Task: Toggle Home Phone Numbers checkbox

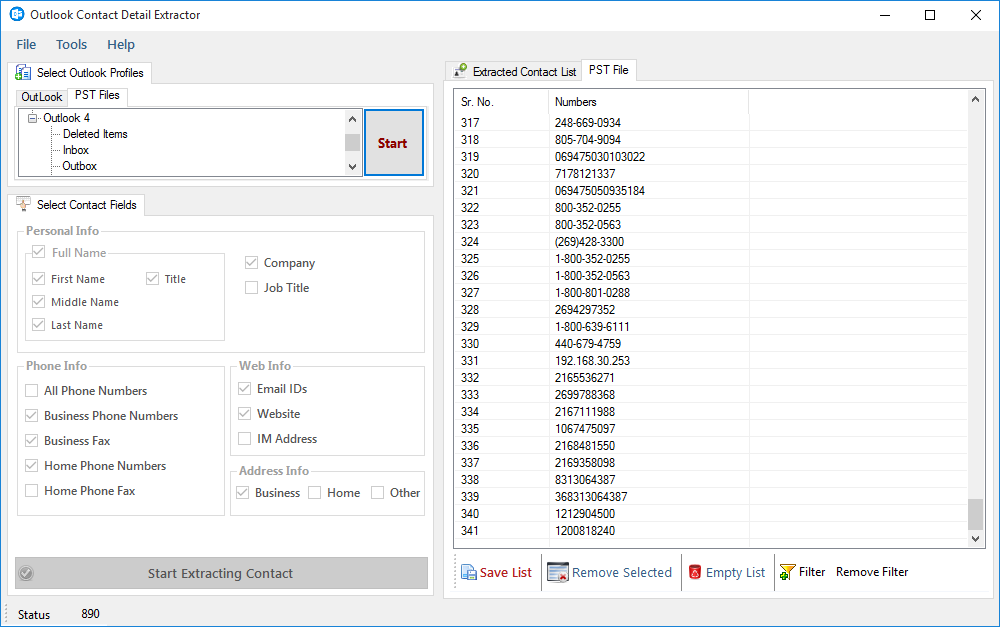Action: 31,466
